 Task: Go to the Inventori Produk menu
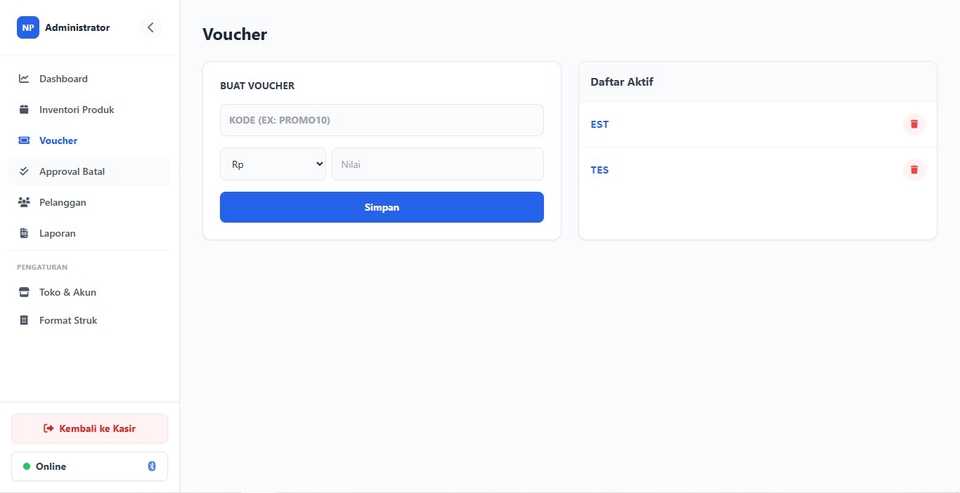pos(76,110)
